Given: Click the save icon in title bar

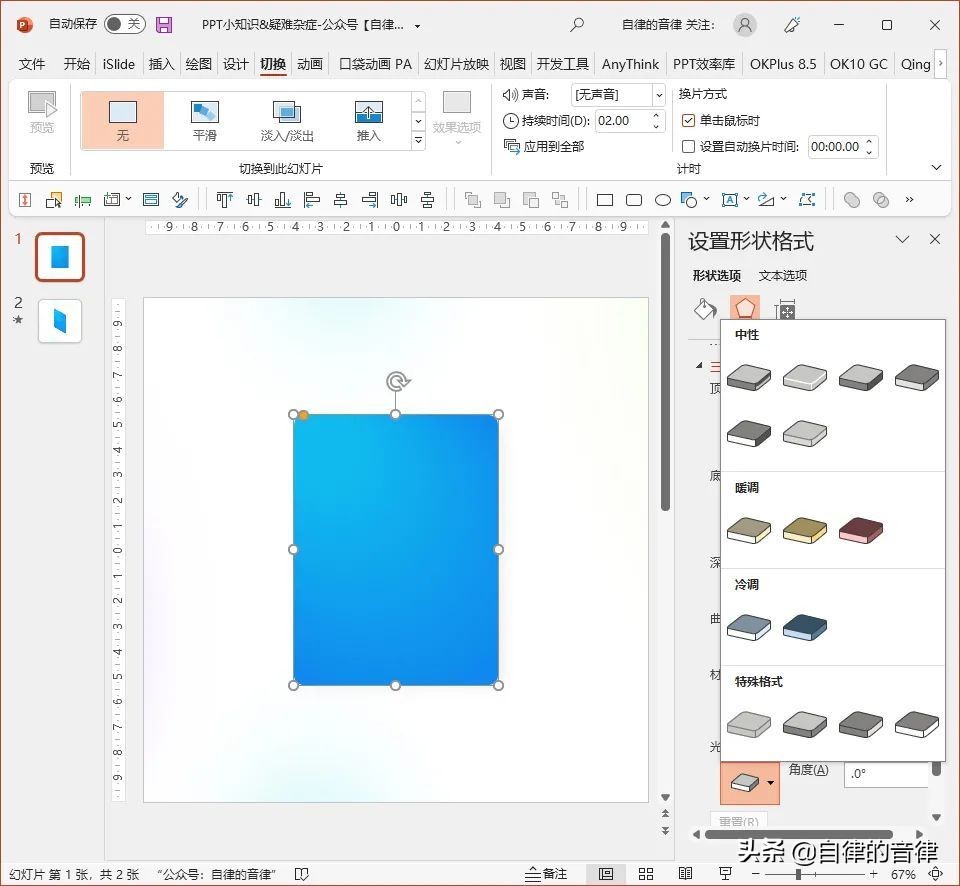Looking at the screenshot, I should point(164,25).
